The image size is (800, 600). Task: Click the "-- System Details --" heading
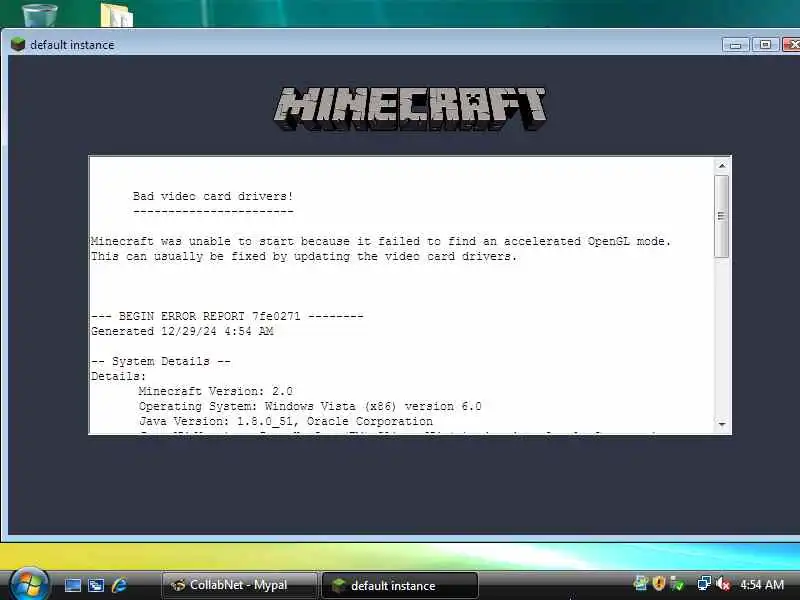(161, 361)
